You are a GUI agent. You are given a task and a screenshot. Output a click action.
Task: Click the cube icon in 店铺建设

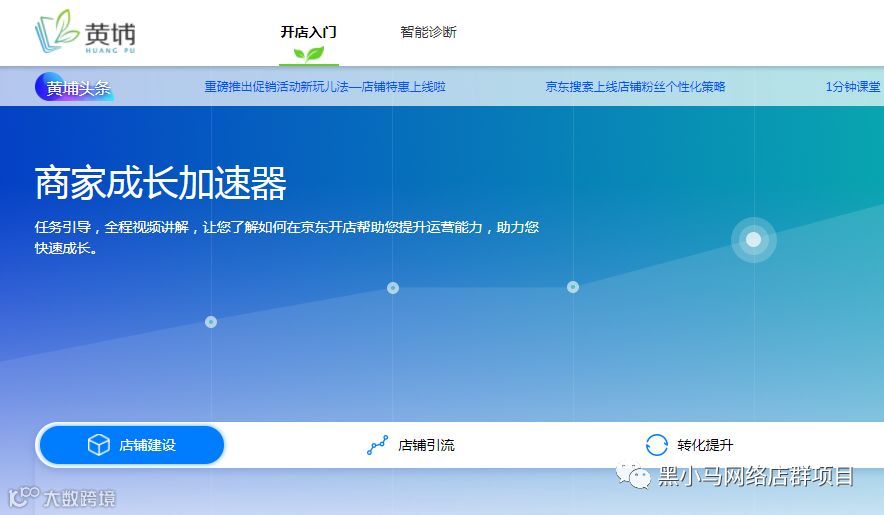pyautogui.click(x=99, y=445)
